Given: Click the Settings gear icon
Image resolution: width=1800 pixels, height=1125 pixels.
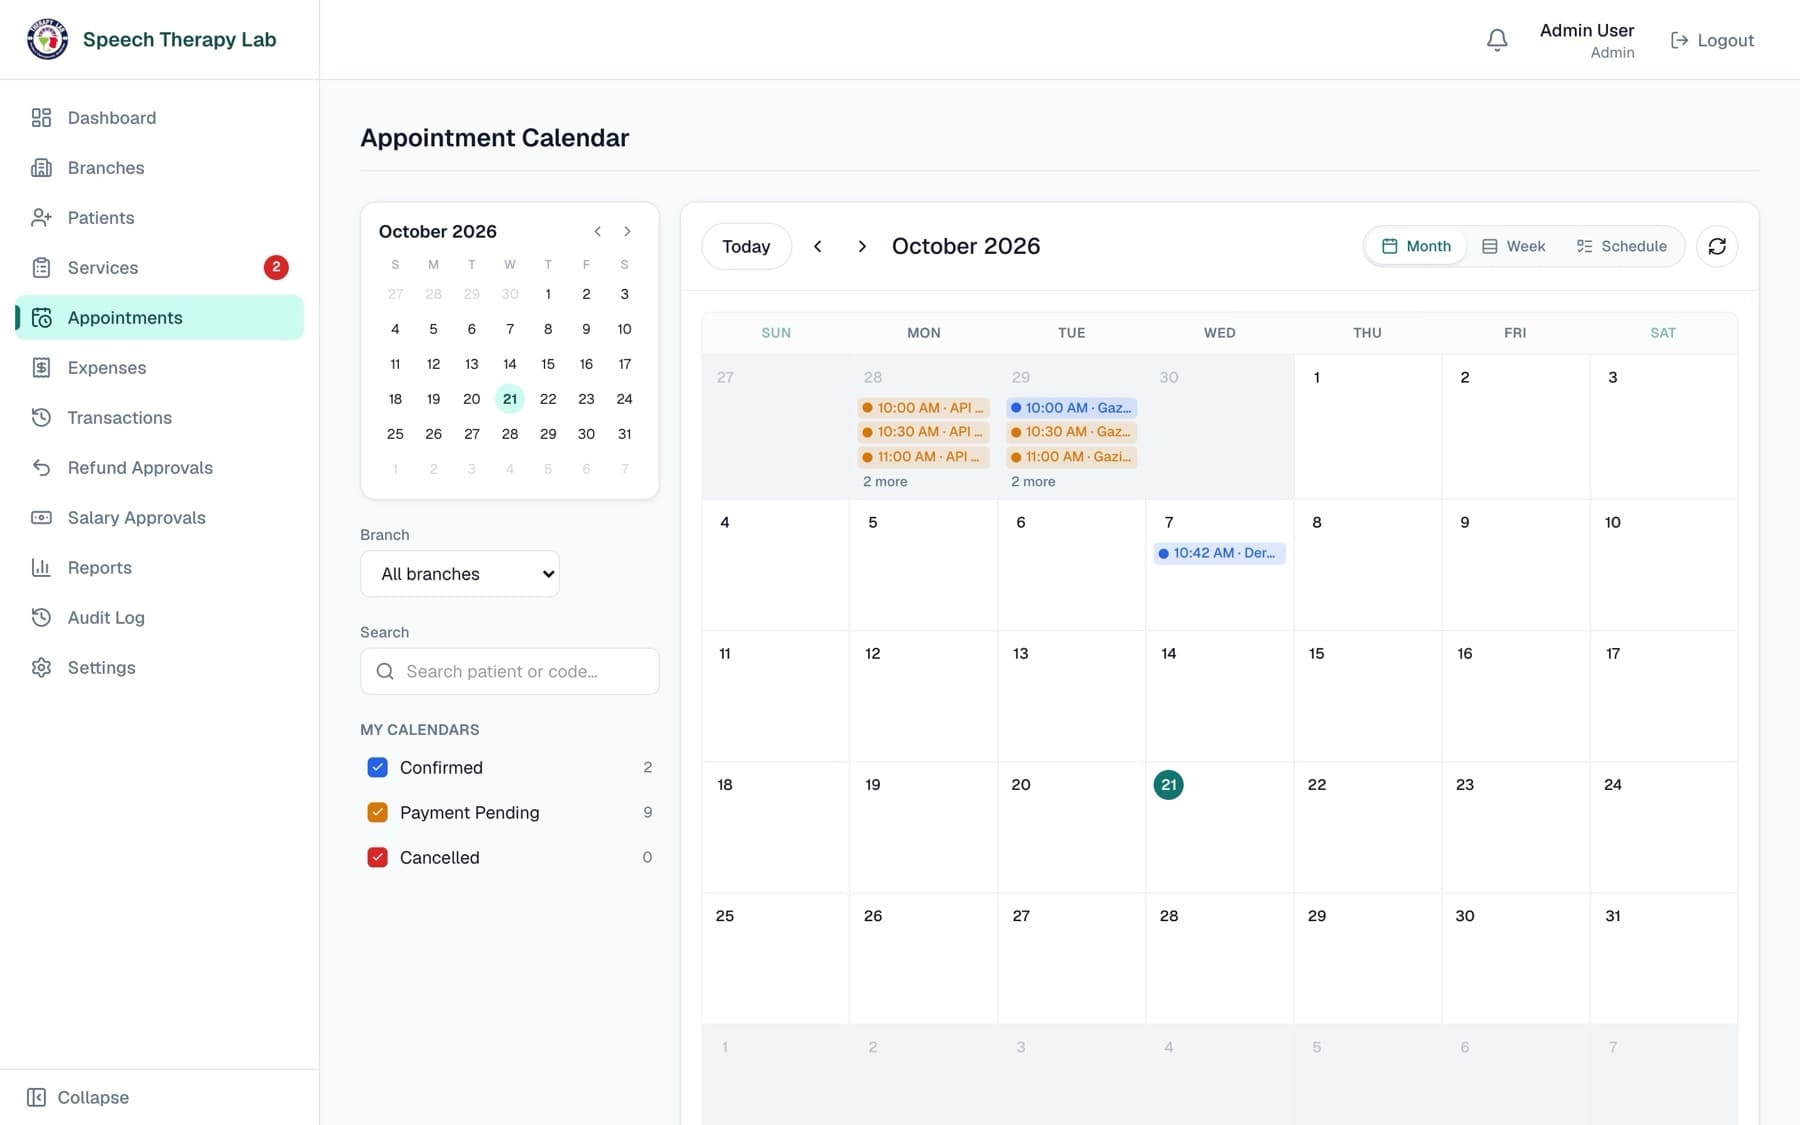Looking at the screenshot, I should point(41,668).
